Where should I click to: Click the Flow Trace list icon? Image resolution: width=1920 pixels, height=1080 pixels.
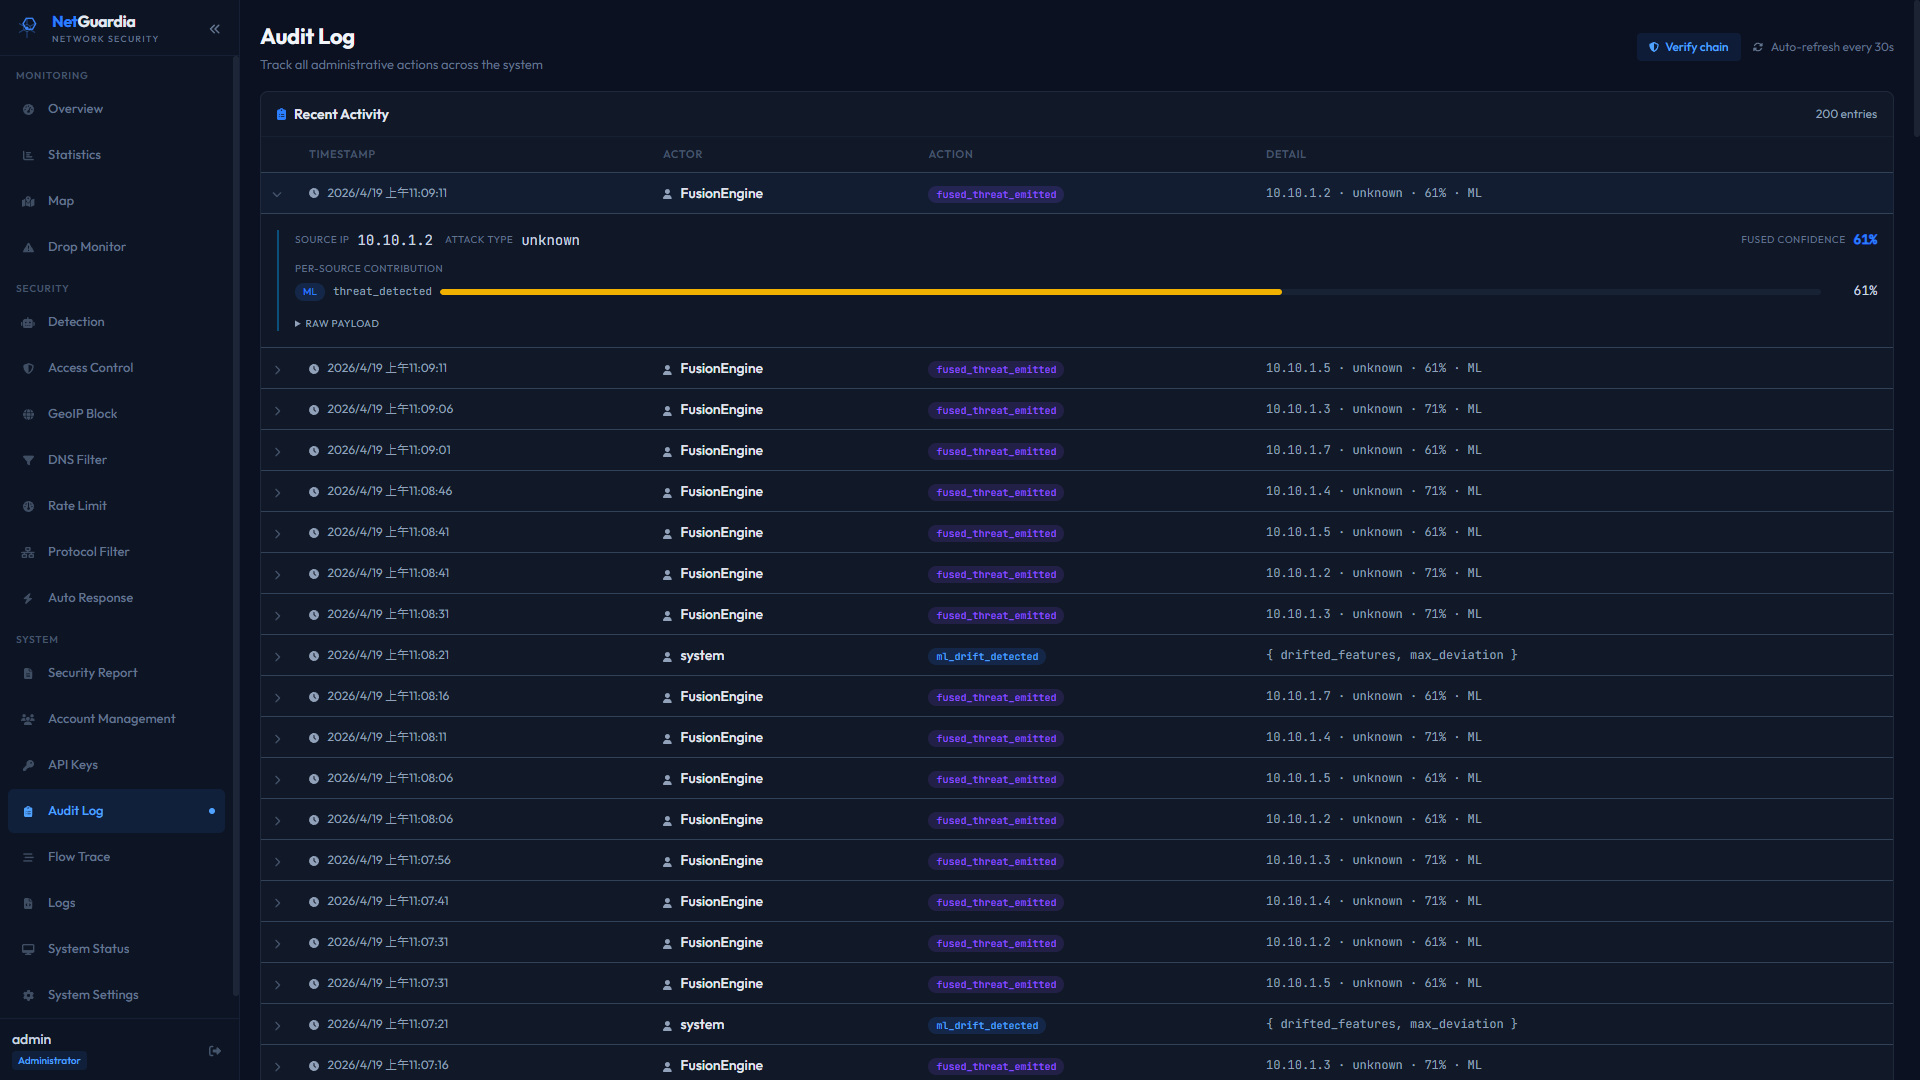coord(28,858)
